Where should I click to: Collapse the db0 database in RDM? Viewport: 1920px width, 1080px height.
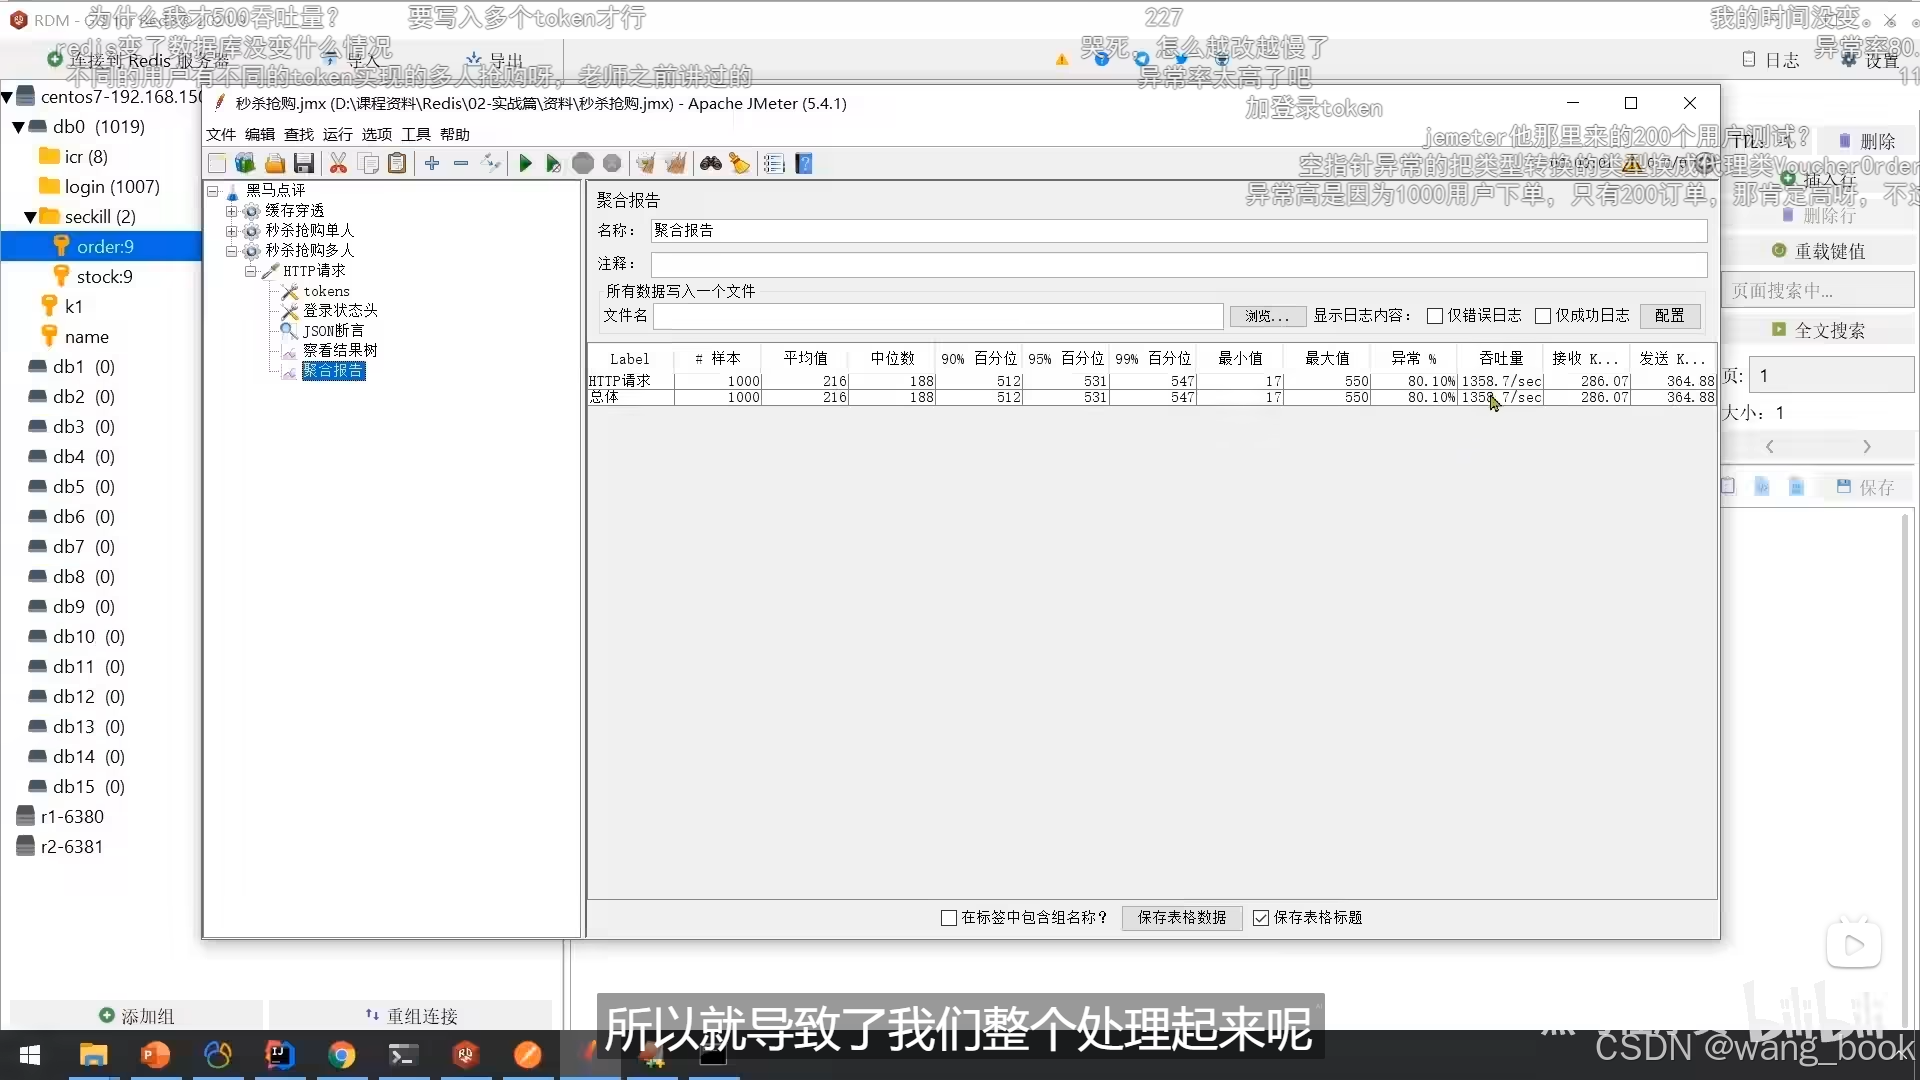click(18, 127)
